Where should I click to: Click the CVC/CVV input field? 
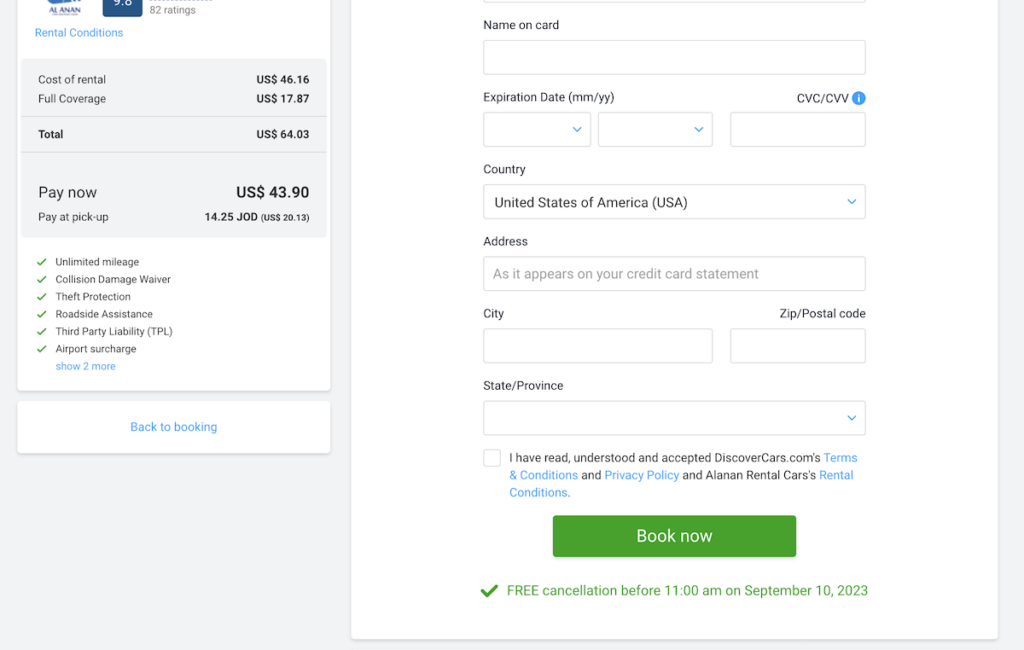(x=797, y=129)
